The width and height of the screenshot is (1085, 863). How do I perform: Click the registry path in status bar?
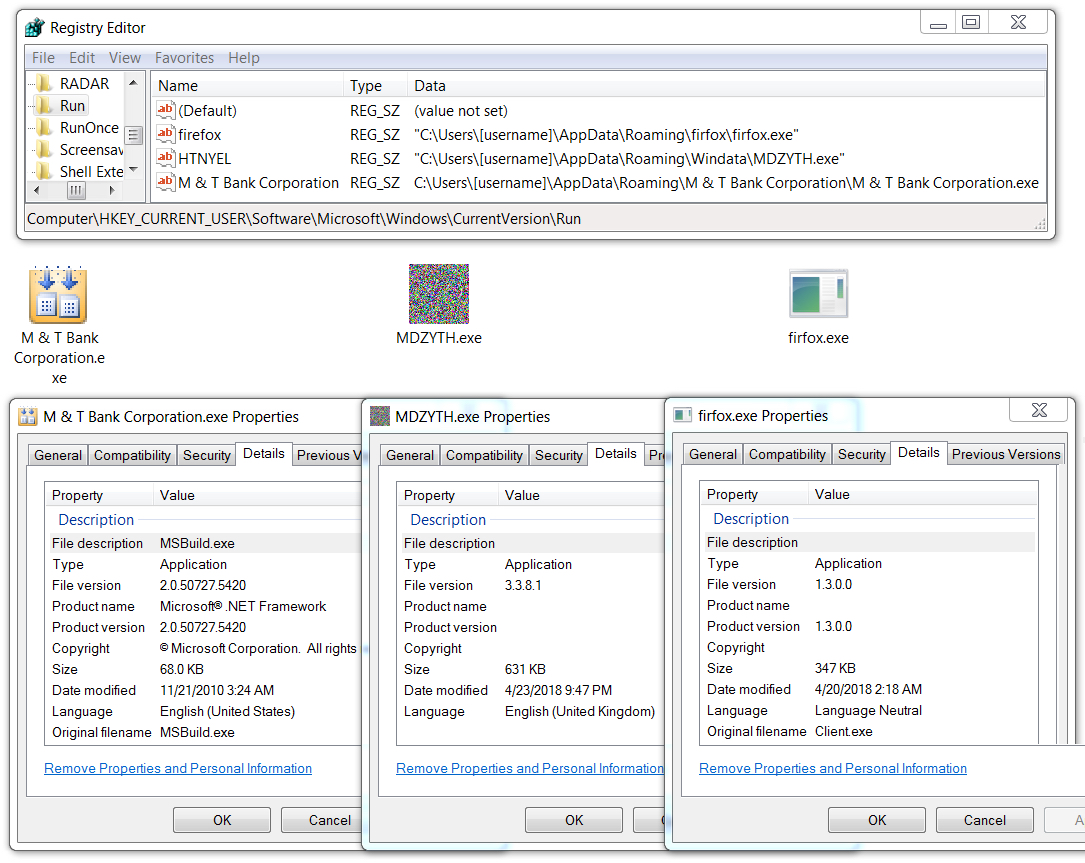304,219
